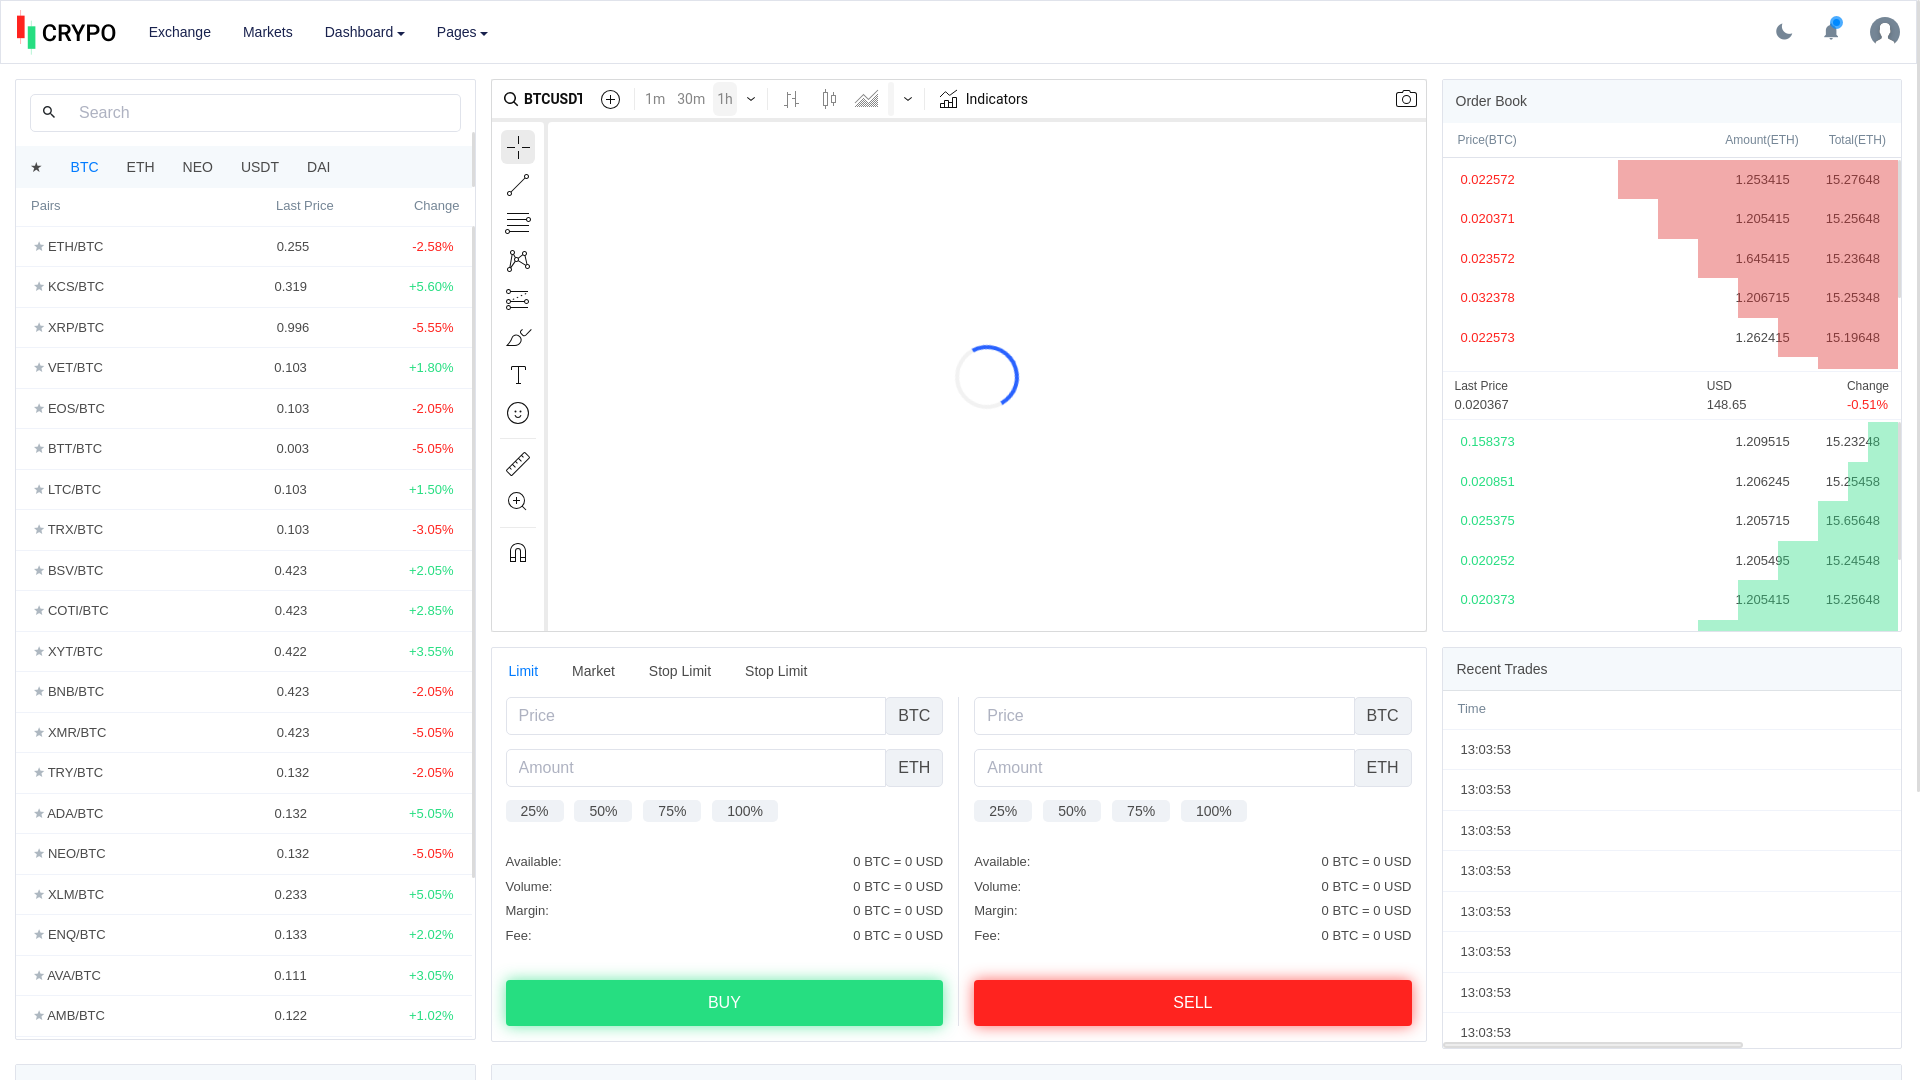Viewport: 1920px width, 1080px height.
Task: Set chart interval to 1h
Action: (725, 99)
